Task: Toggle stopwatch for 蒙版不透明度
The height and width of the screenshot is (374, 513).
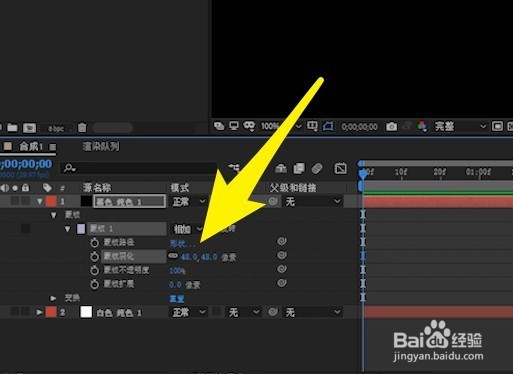Action: tap(94, 270)
